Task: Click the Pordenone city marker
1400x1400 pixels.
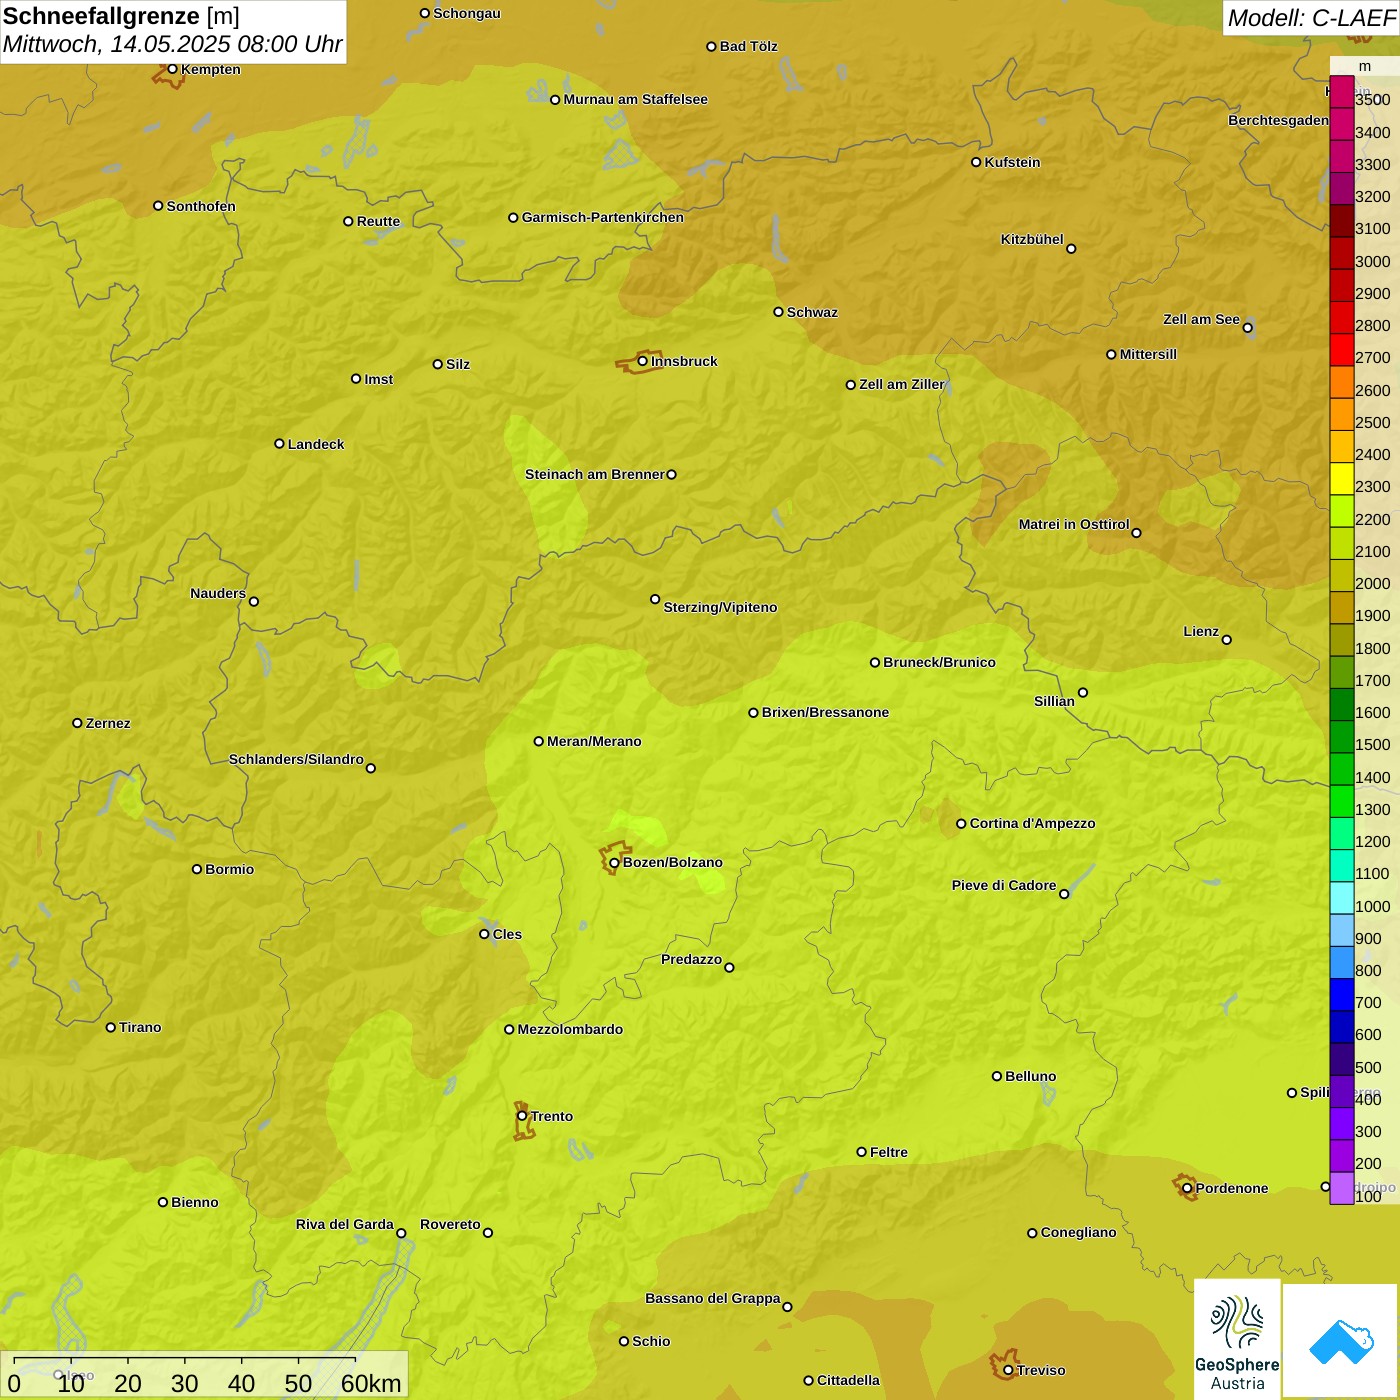Action: pyautogui.click(x=1187, y=1188)
